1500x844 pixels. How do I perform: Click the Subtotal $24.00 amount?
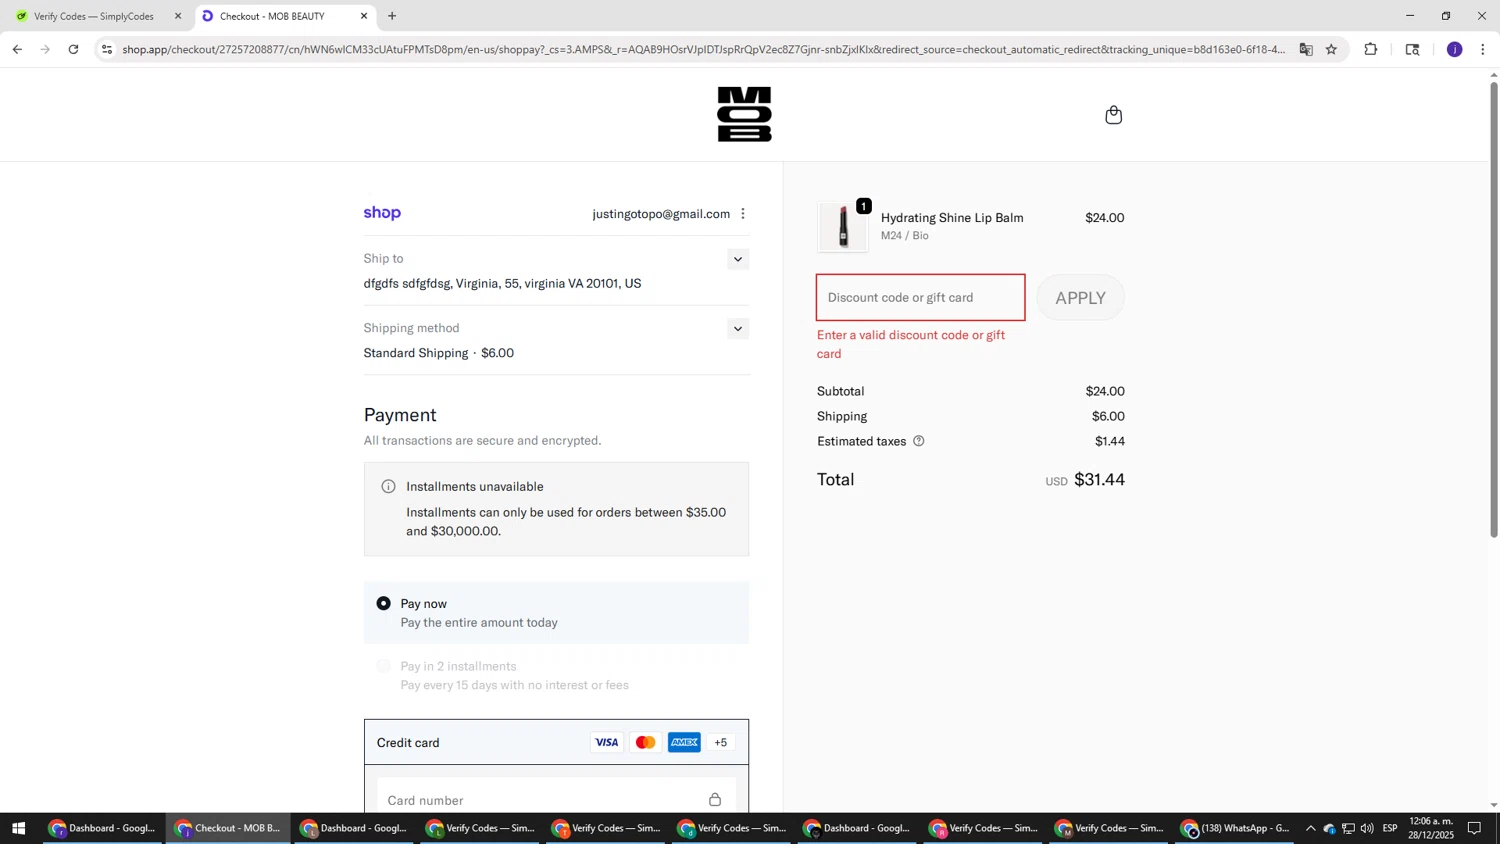tap(1105, 391)
